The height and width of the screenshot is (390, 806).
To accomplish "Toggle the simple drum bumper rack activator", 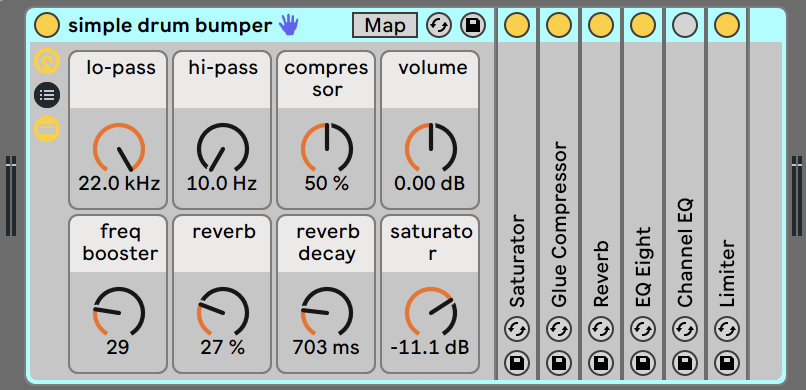I will click(x=47, y=25).
